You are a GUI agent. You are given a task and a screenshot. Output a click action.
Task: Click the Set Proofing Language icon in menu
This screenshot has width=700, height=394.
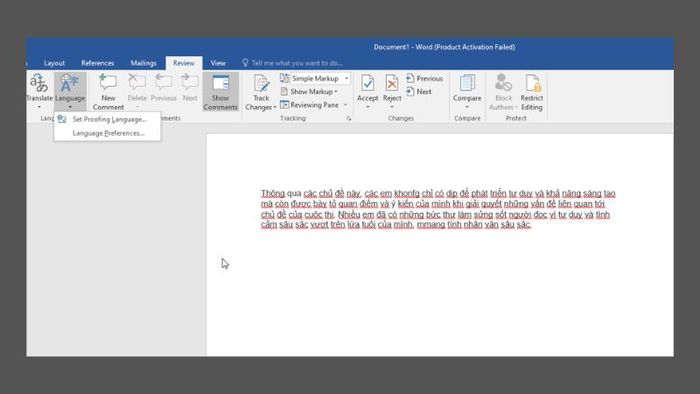pos(62,119)
